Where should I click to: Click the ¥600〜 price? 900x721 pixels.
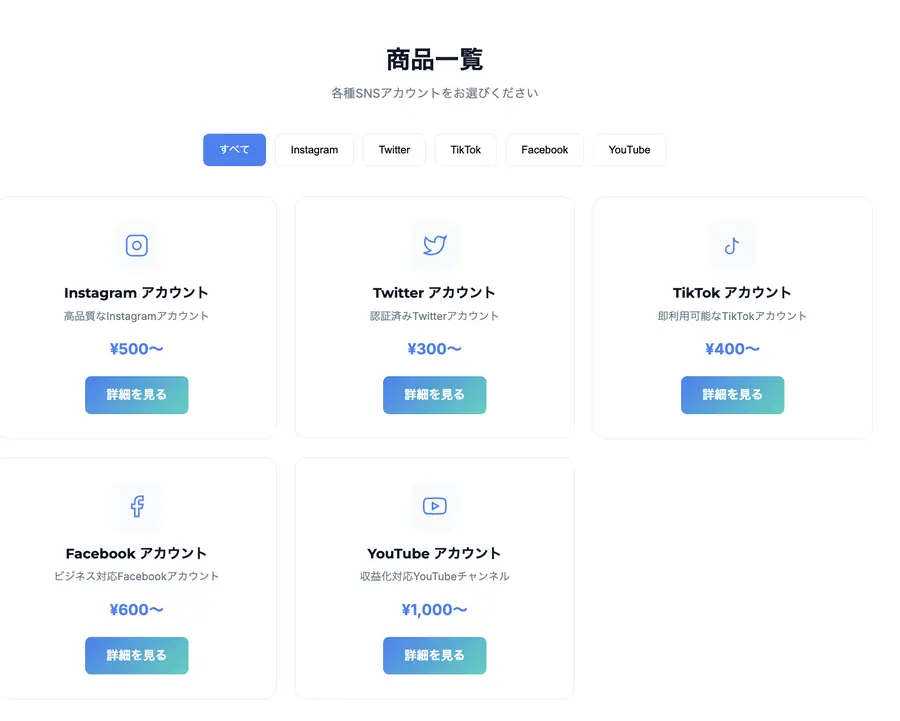pos(137,610)
